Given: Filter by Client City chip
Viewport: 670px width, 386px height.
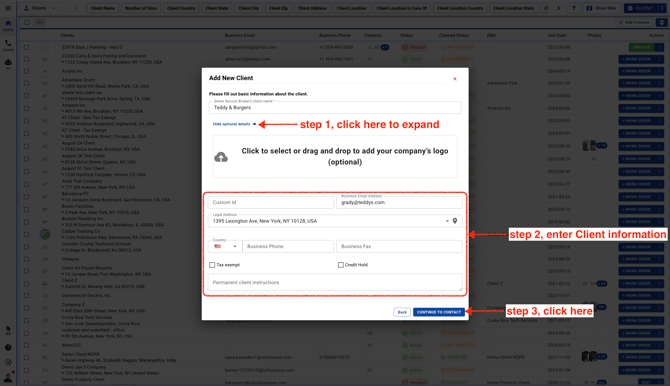Looking at the screenshot, I should pyautogui.click(x=249, y=8).
